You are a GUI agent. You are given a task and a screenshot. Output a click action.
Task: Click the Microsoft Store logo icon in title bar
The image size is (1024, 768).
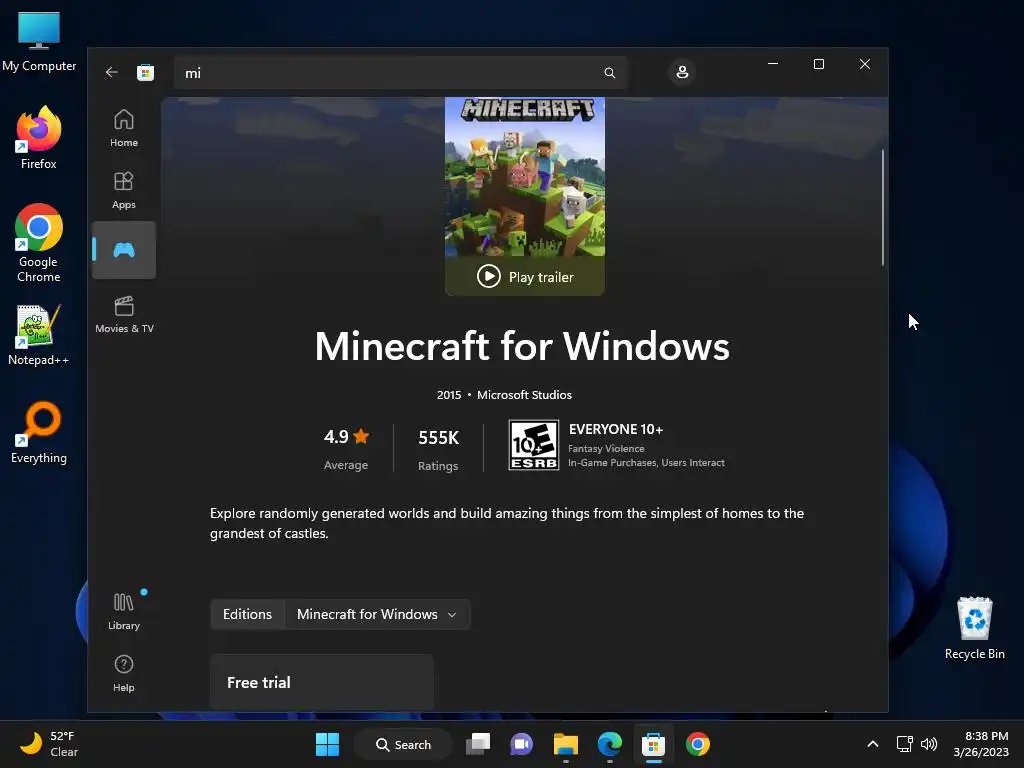pos(145,72)
